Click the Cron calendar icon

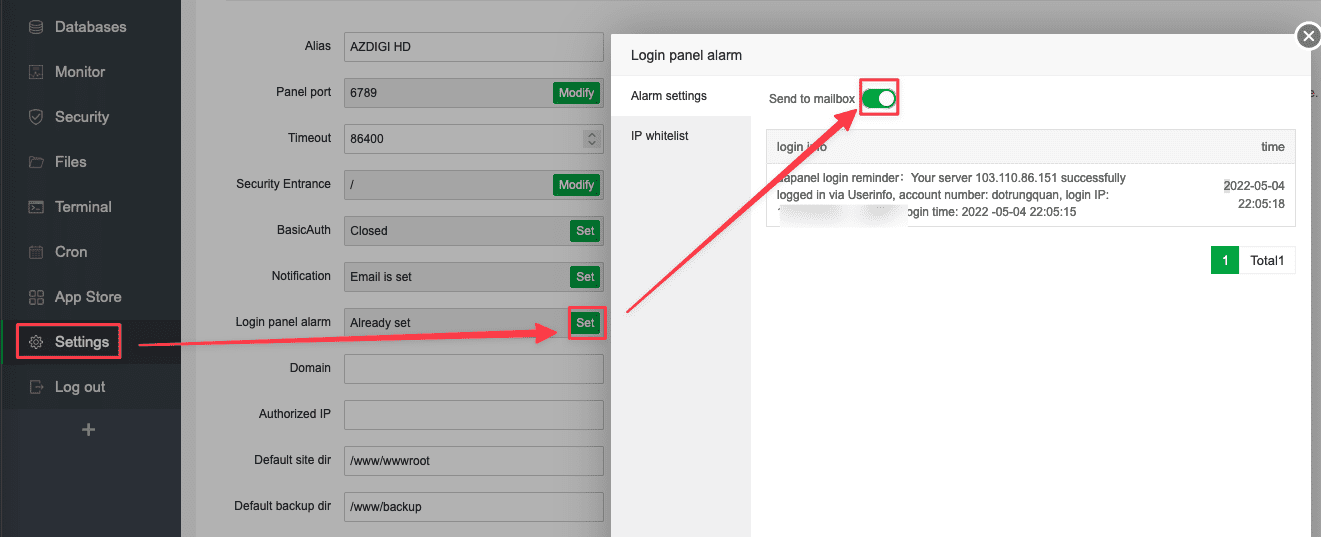tap(36, 252)
